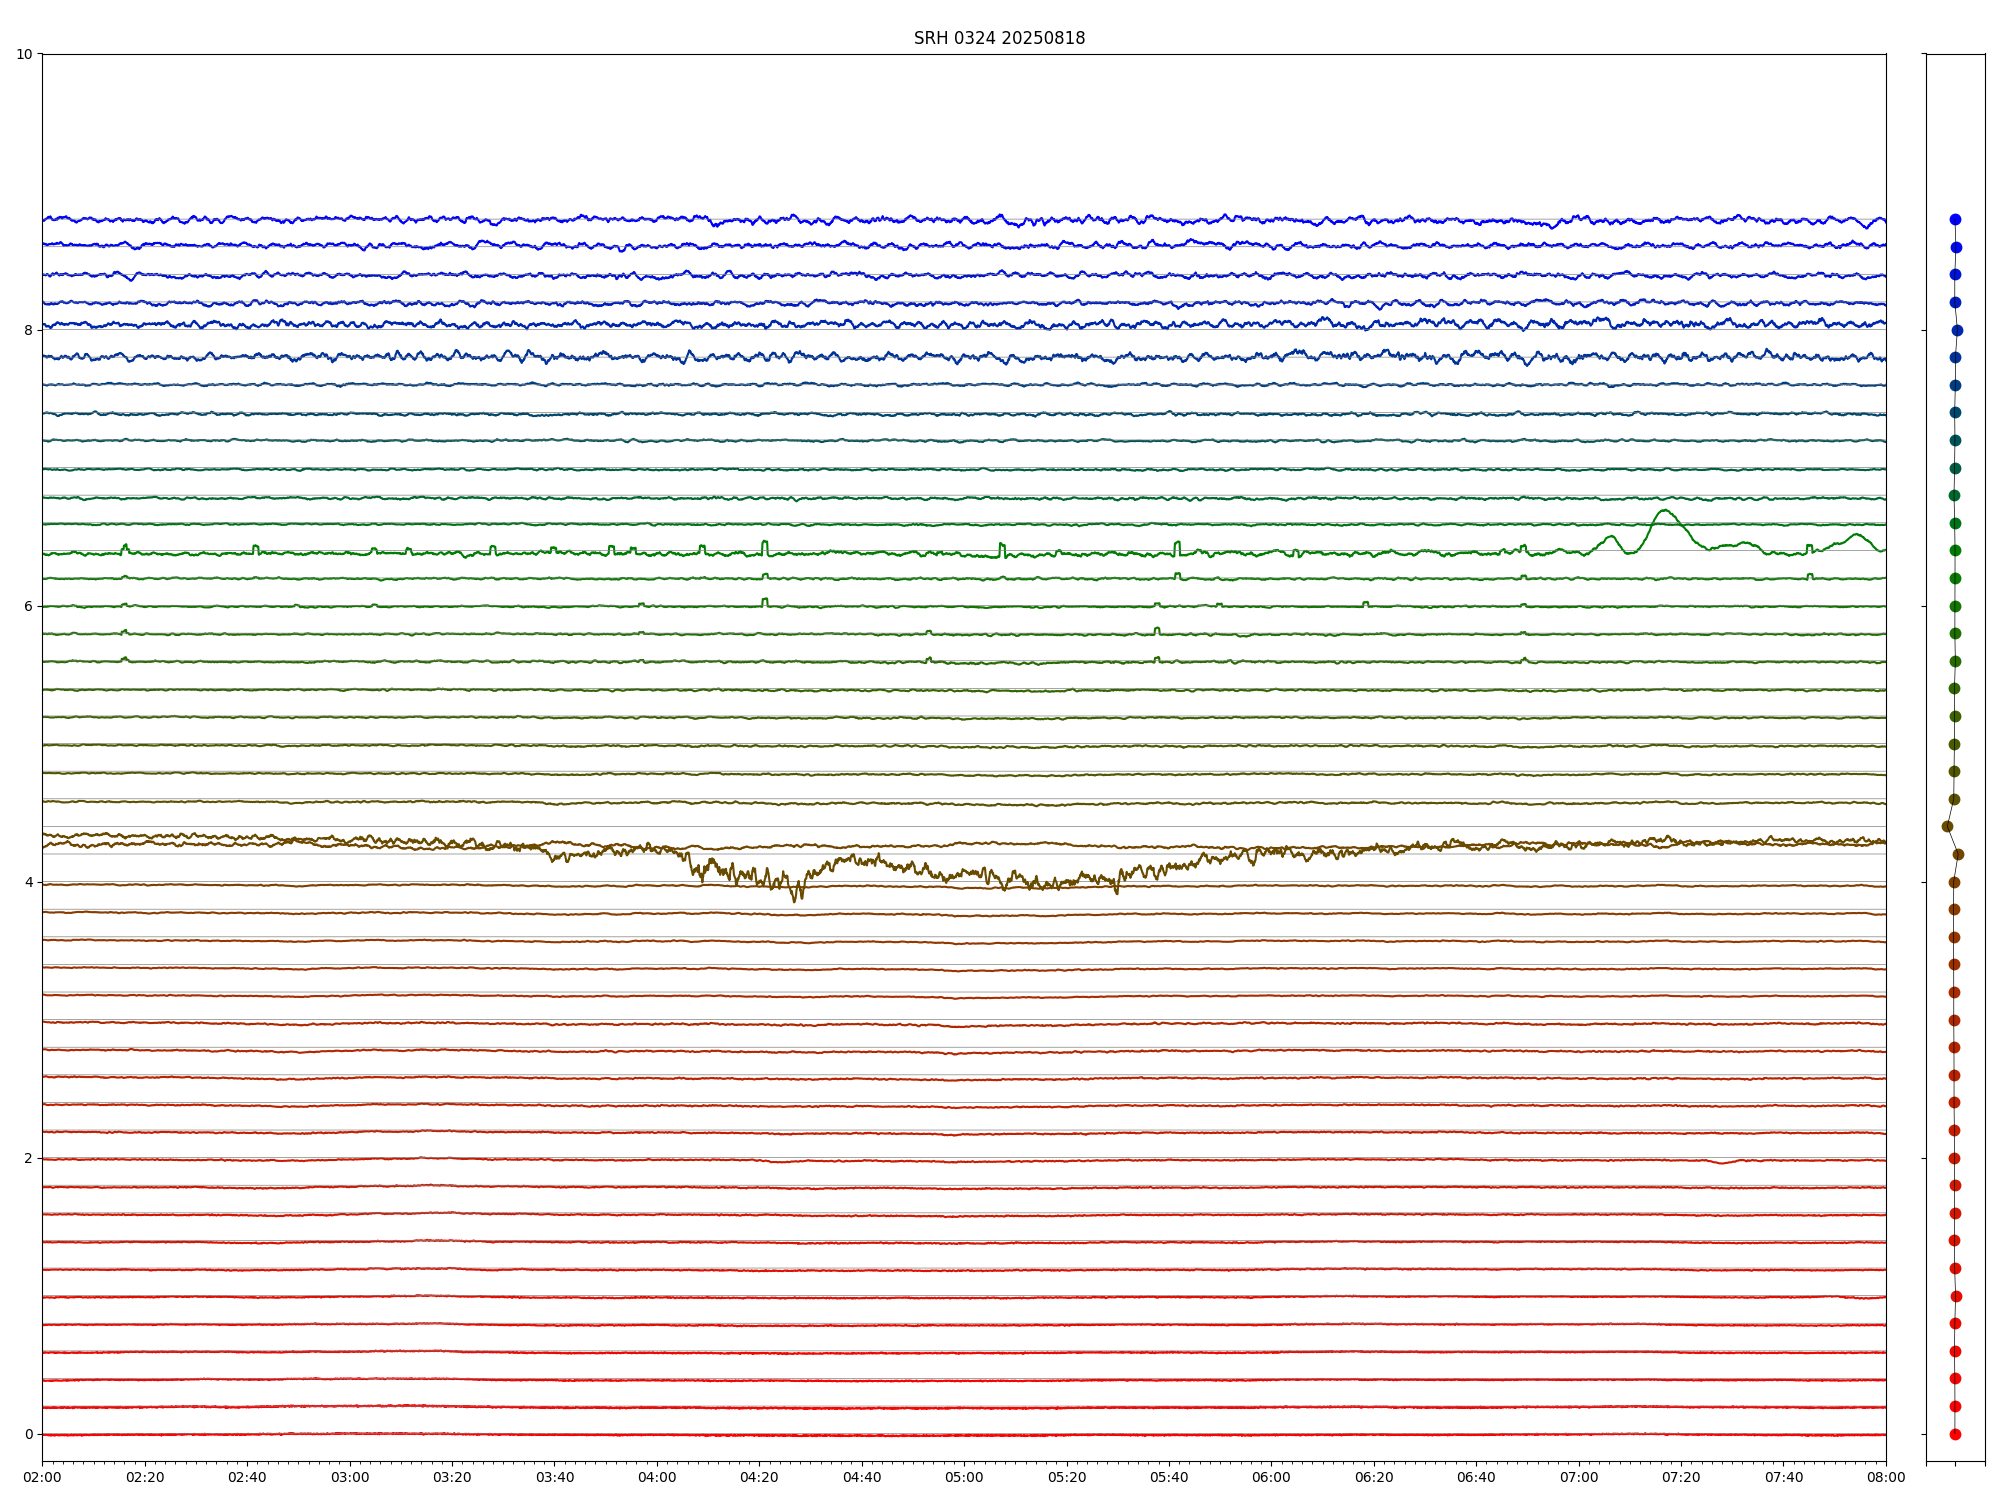Image resolution: width=2000 pixels, height=1500 pixels.
Task: Click the brown dot offset right near level 4.2
Action: (1958, 854)
